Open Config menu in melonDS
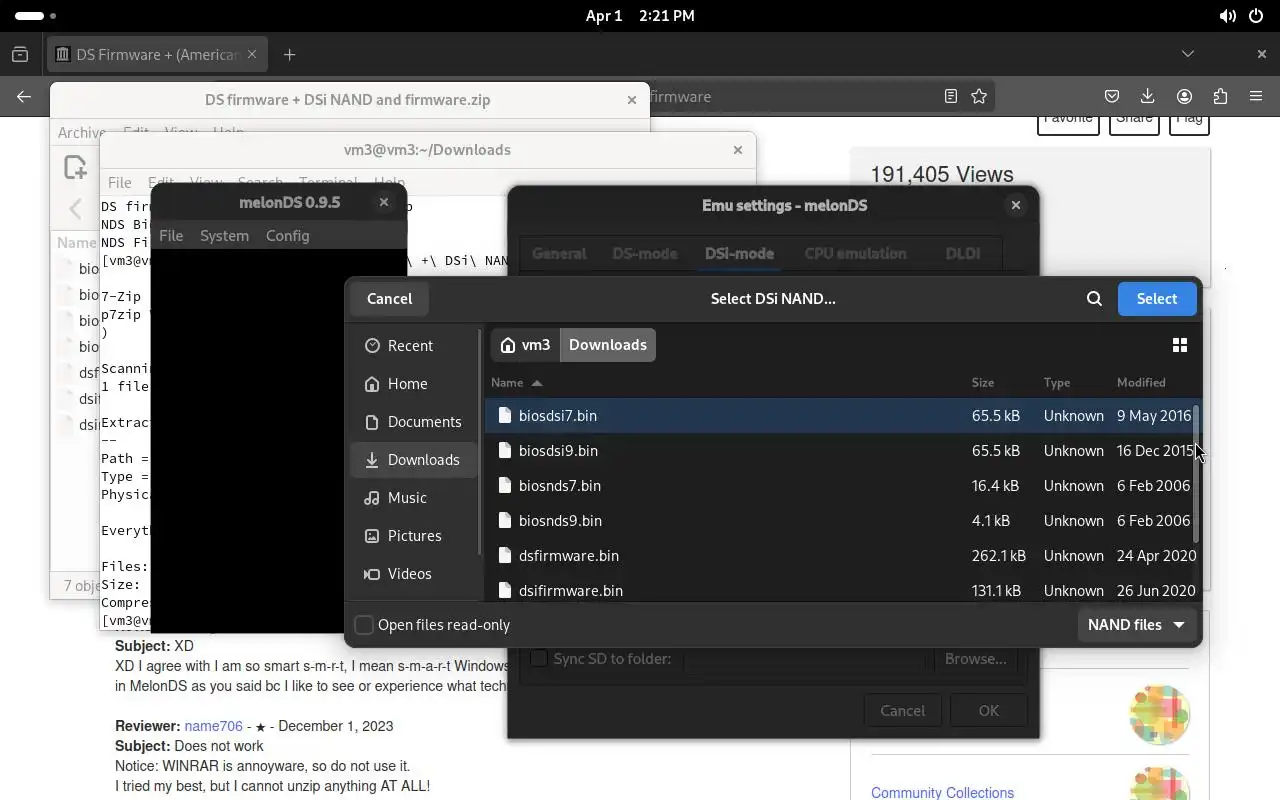The image size is (1280, 800). pos(287,235)
